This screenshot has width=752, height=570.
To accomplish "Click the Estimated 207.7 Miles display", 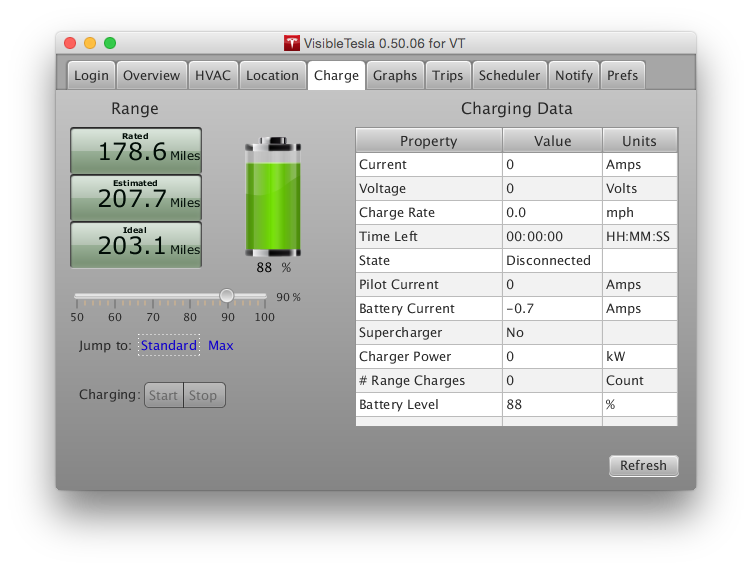I will pyautogui.click(x=136, y=198).
